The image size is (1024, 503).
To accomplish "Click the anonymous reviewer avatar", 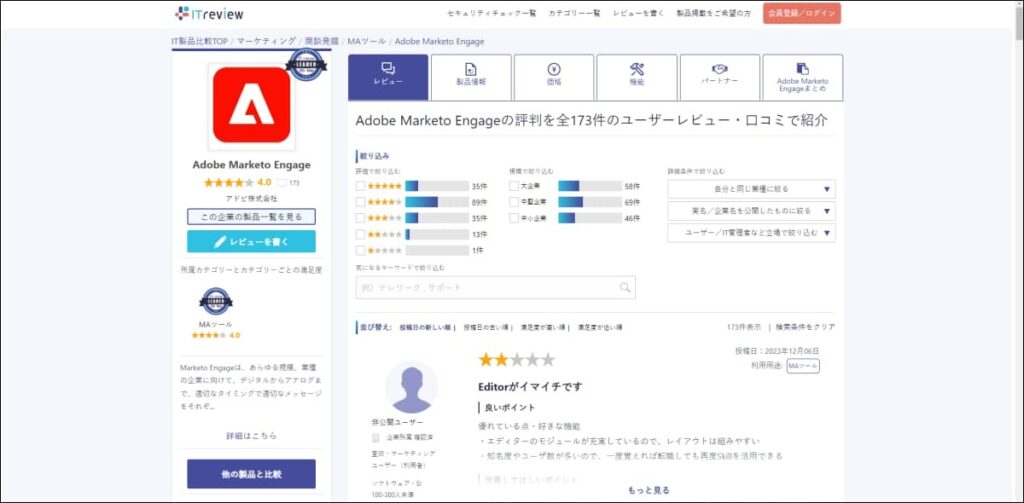I will (x=411, y=387).
